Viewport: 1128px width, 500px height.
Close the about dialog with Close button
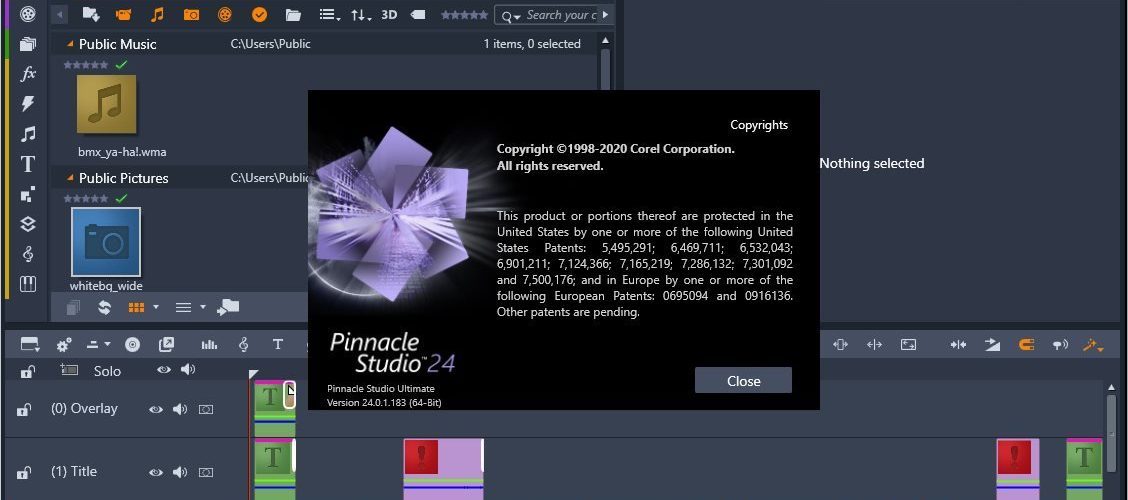743,381
